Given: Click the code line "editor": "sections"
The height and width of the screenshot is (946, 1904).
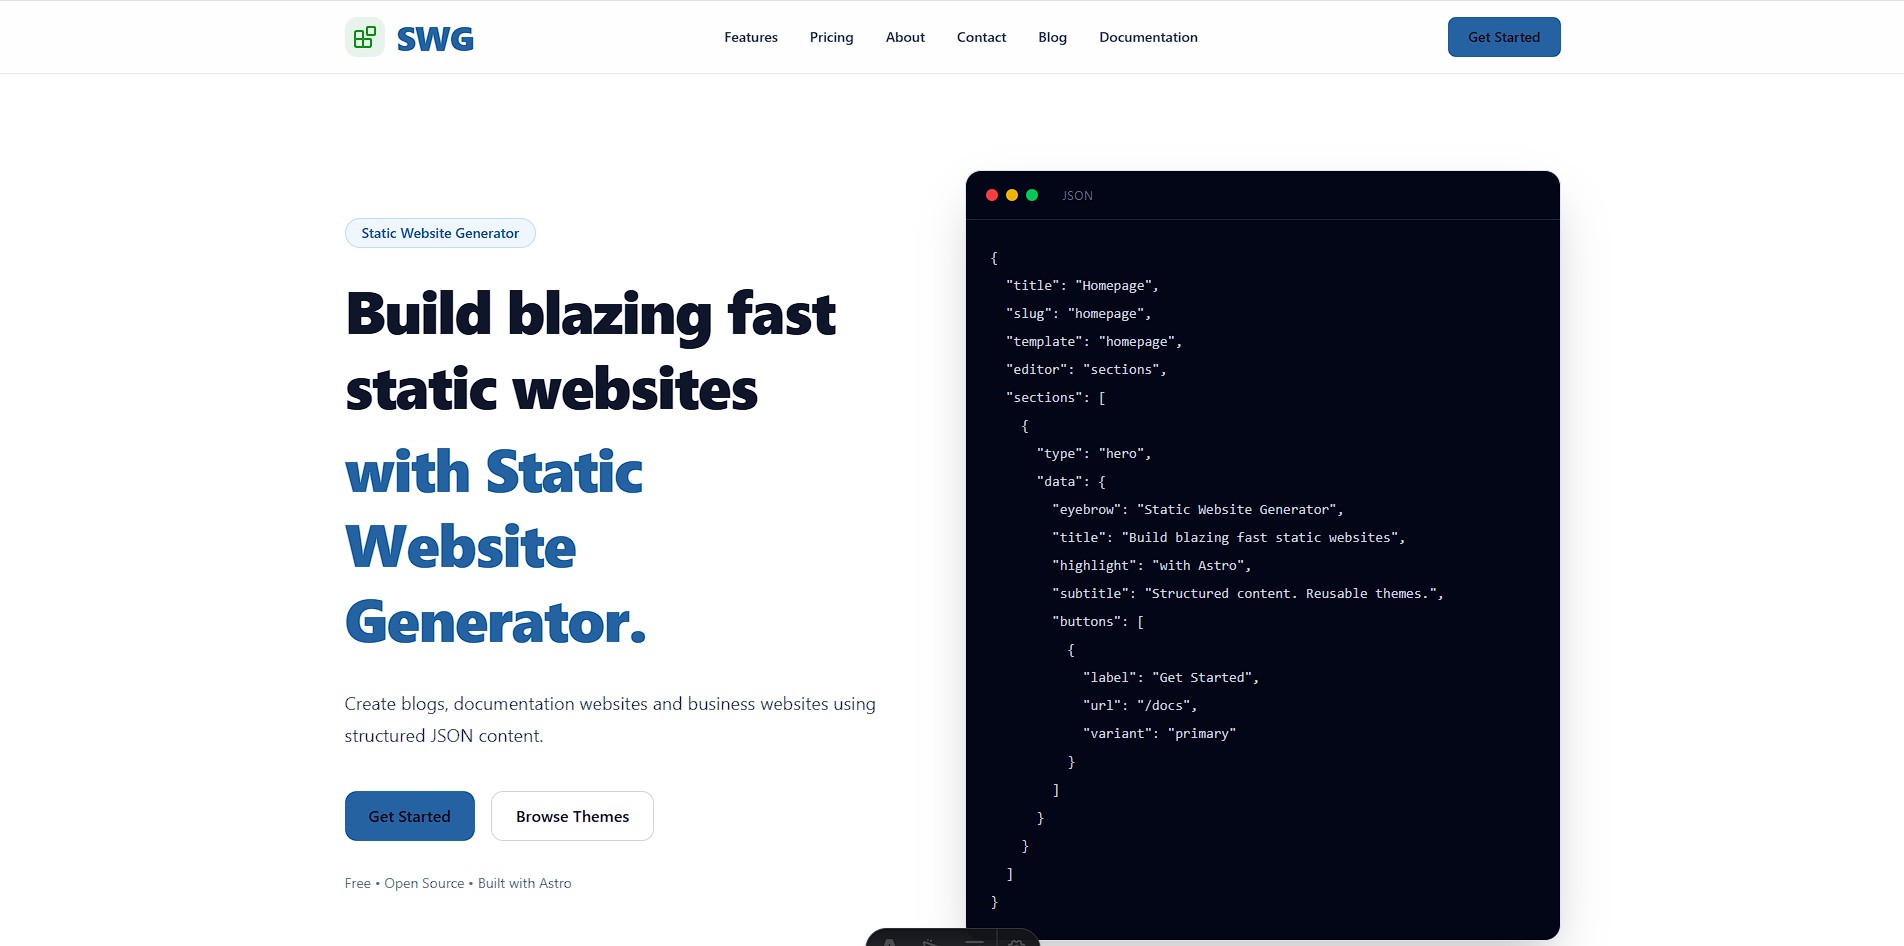Looking at the screenshot, I should coord(1086,369).
